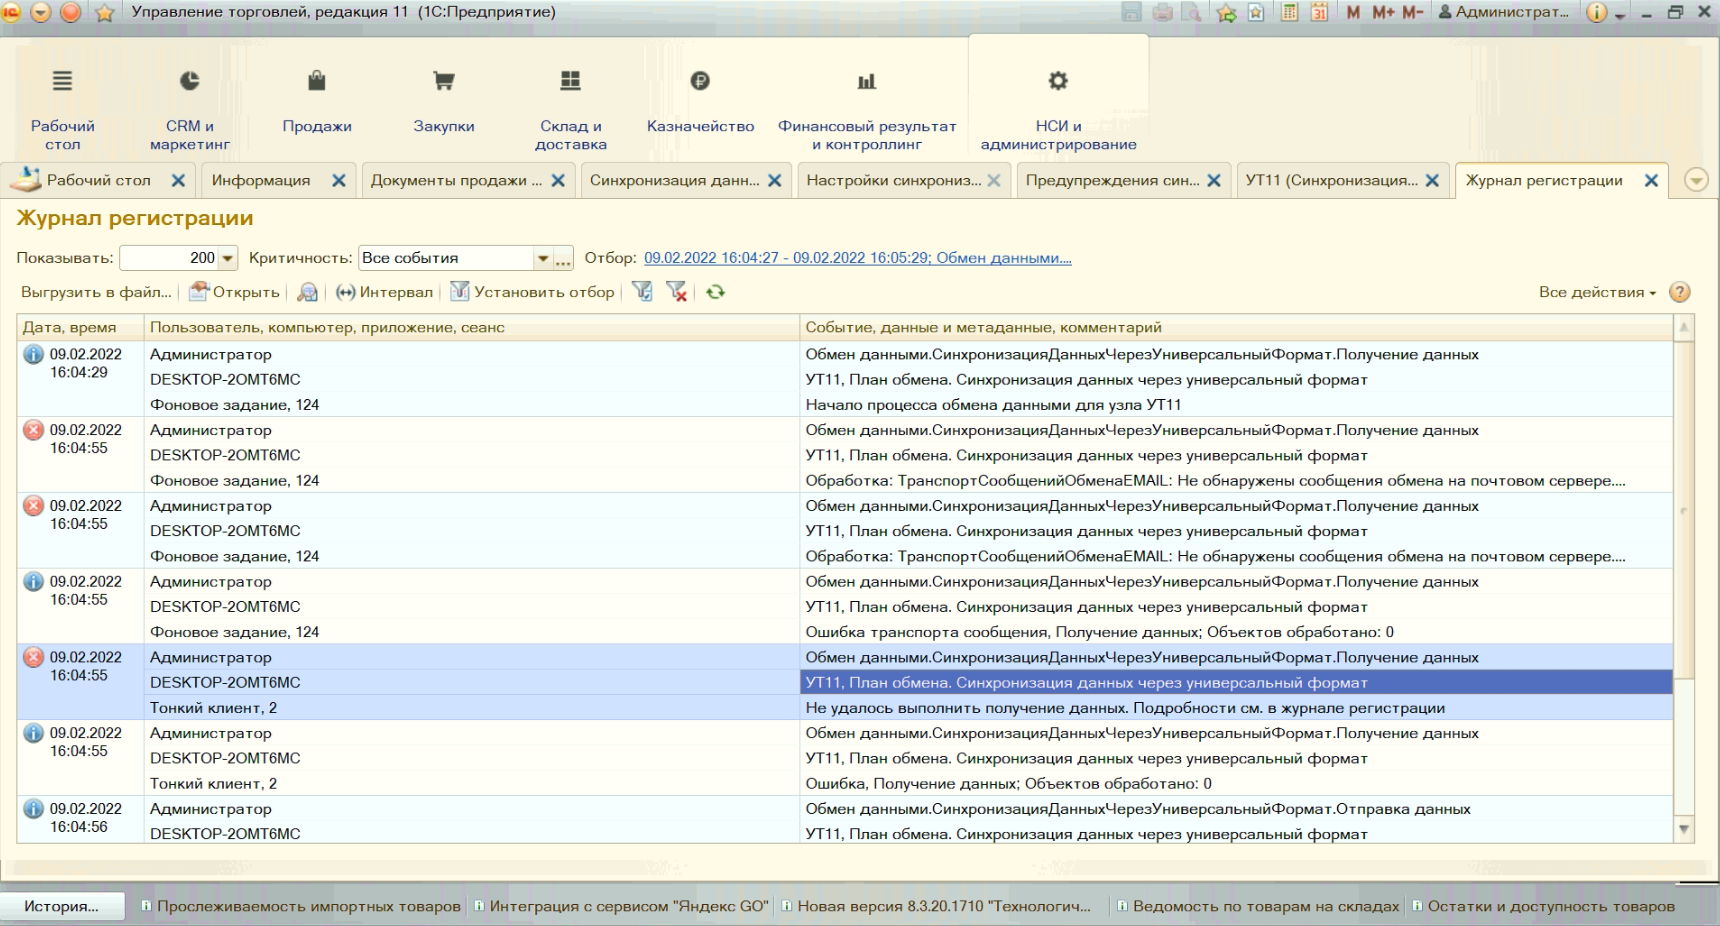Open the Критичность dropdown list
Viewport: 1720px width, 926px height.
pyautogui.click(x=543, y=258)
